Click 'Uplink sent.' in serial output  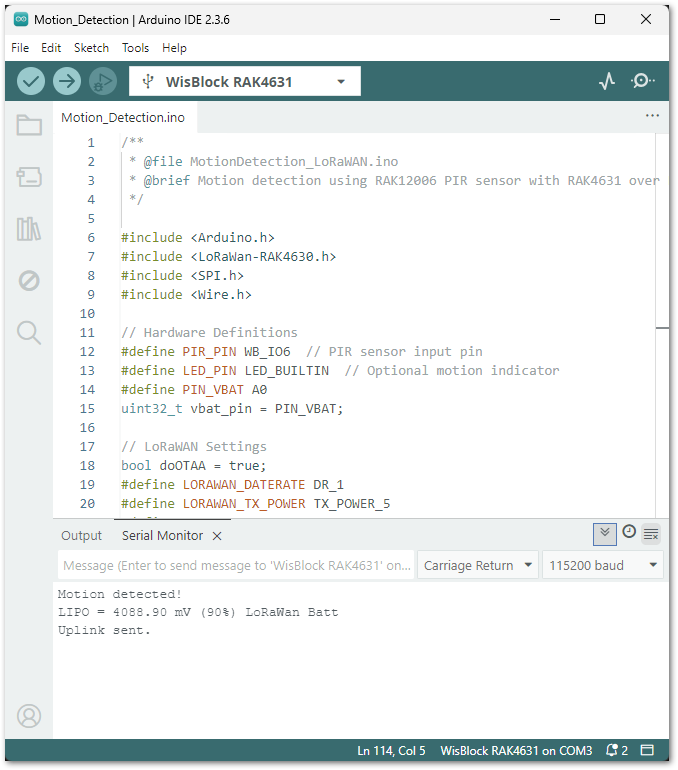(x=104, y=630)
